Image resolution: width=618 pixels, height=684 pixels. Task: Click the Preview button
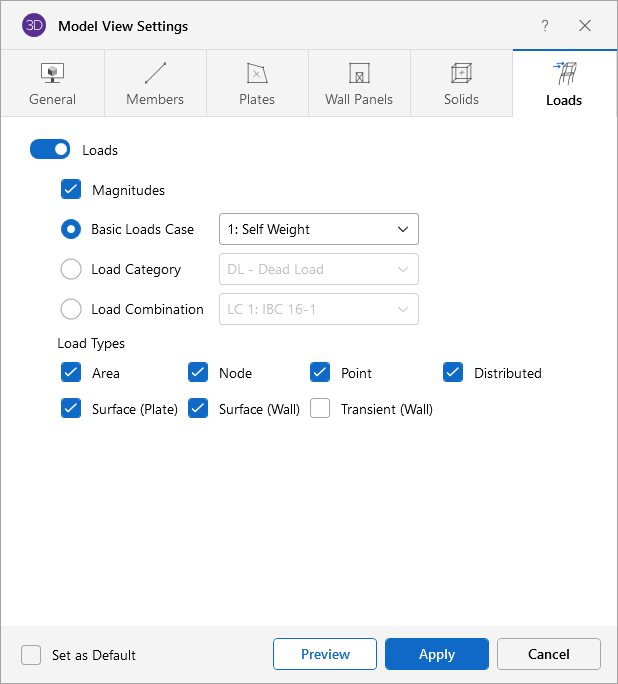(x=325, y=654)
